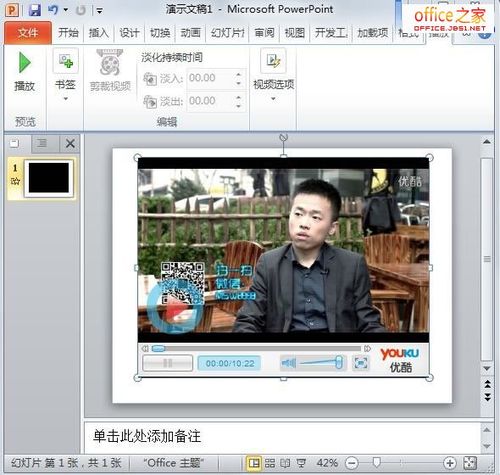Mute the video with speaker icon
This screenshot has height=475, width=500.
[x=289, y=363]
